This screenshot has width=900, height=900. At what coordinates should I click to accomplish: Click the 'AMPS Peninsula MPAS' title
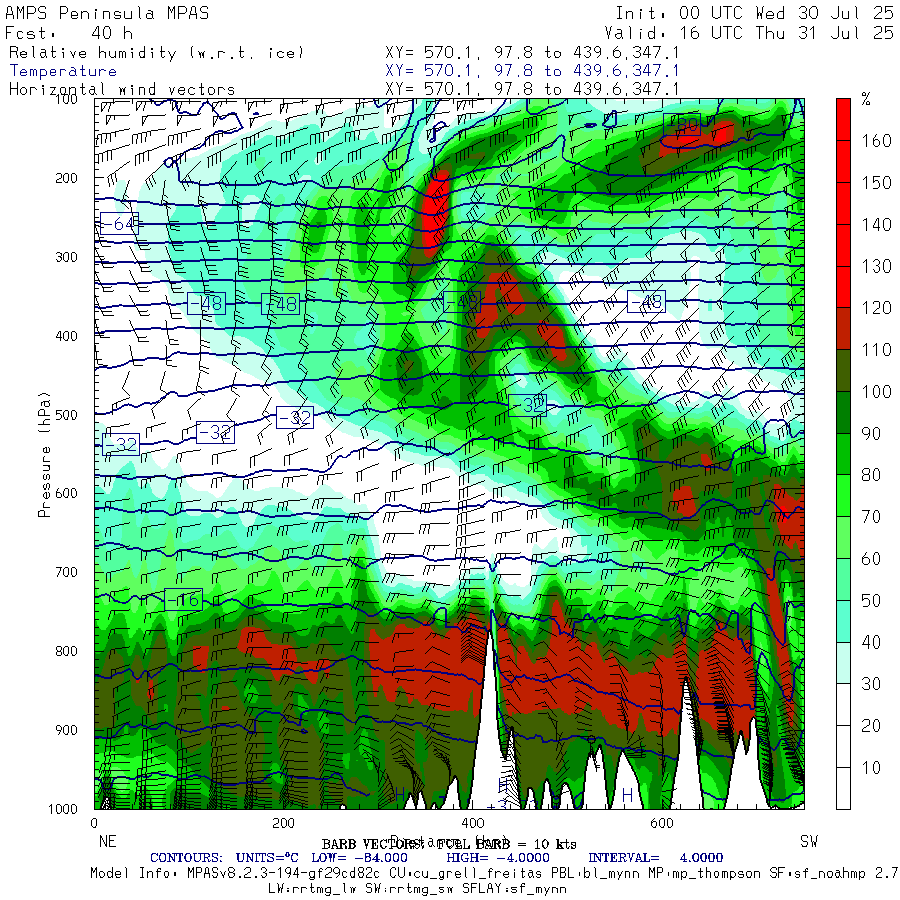(x=107, y=13)
